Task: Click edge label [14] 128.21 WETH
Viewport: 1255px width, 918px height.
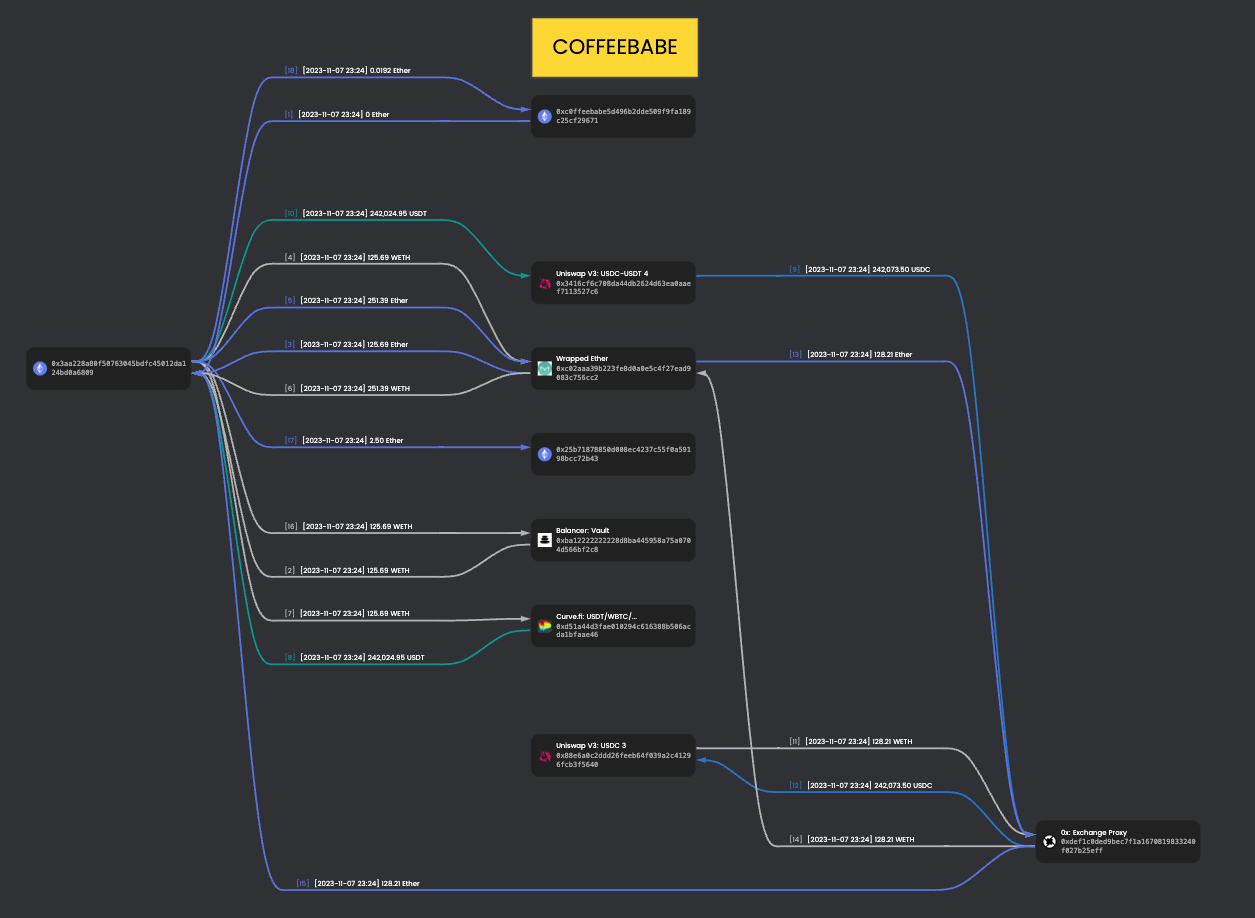Action: 851,839
